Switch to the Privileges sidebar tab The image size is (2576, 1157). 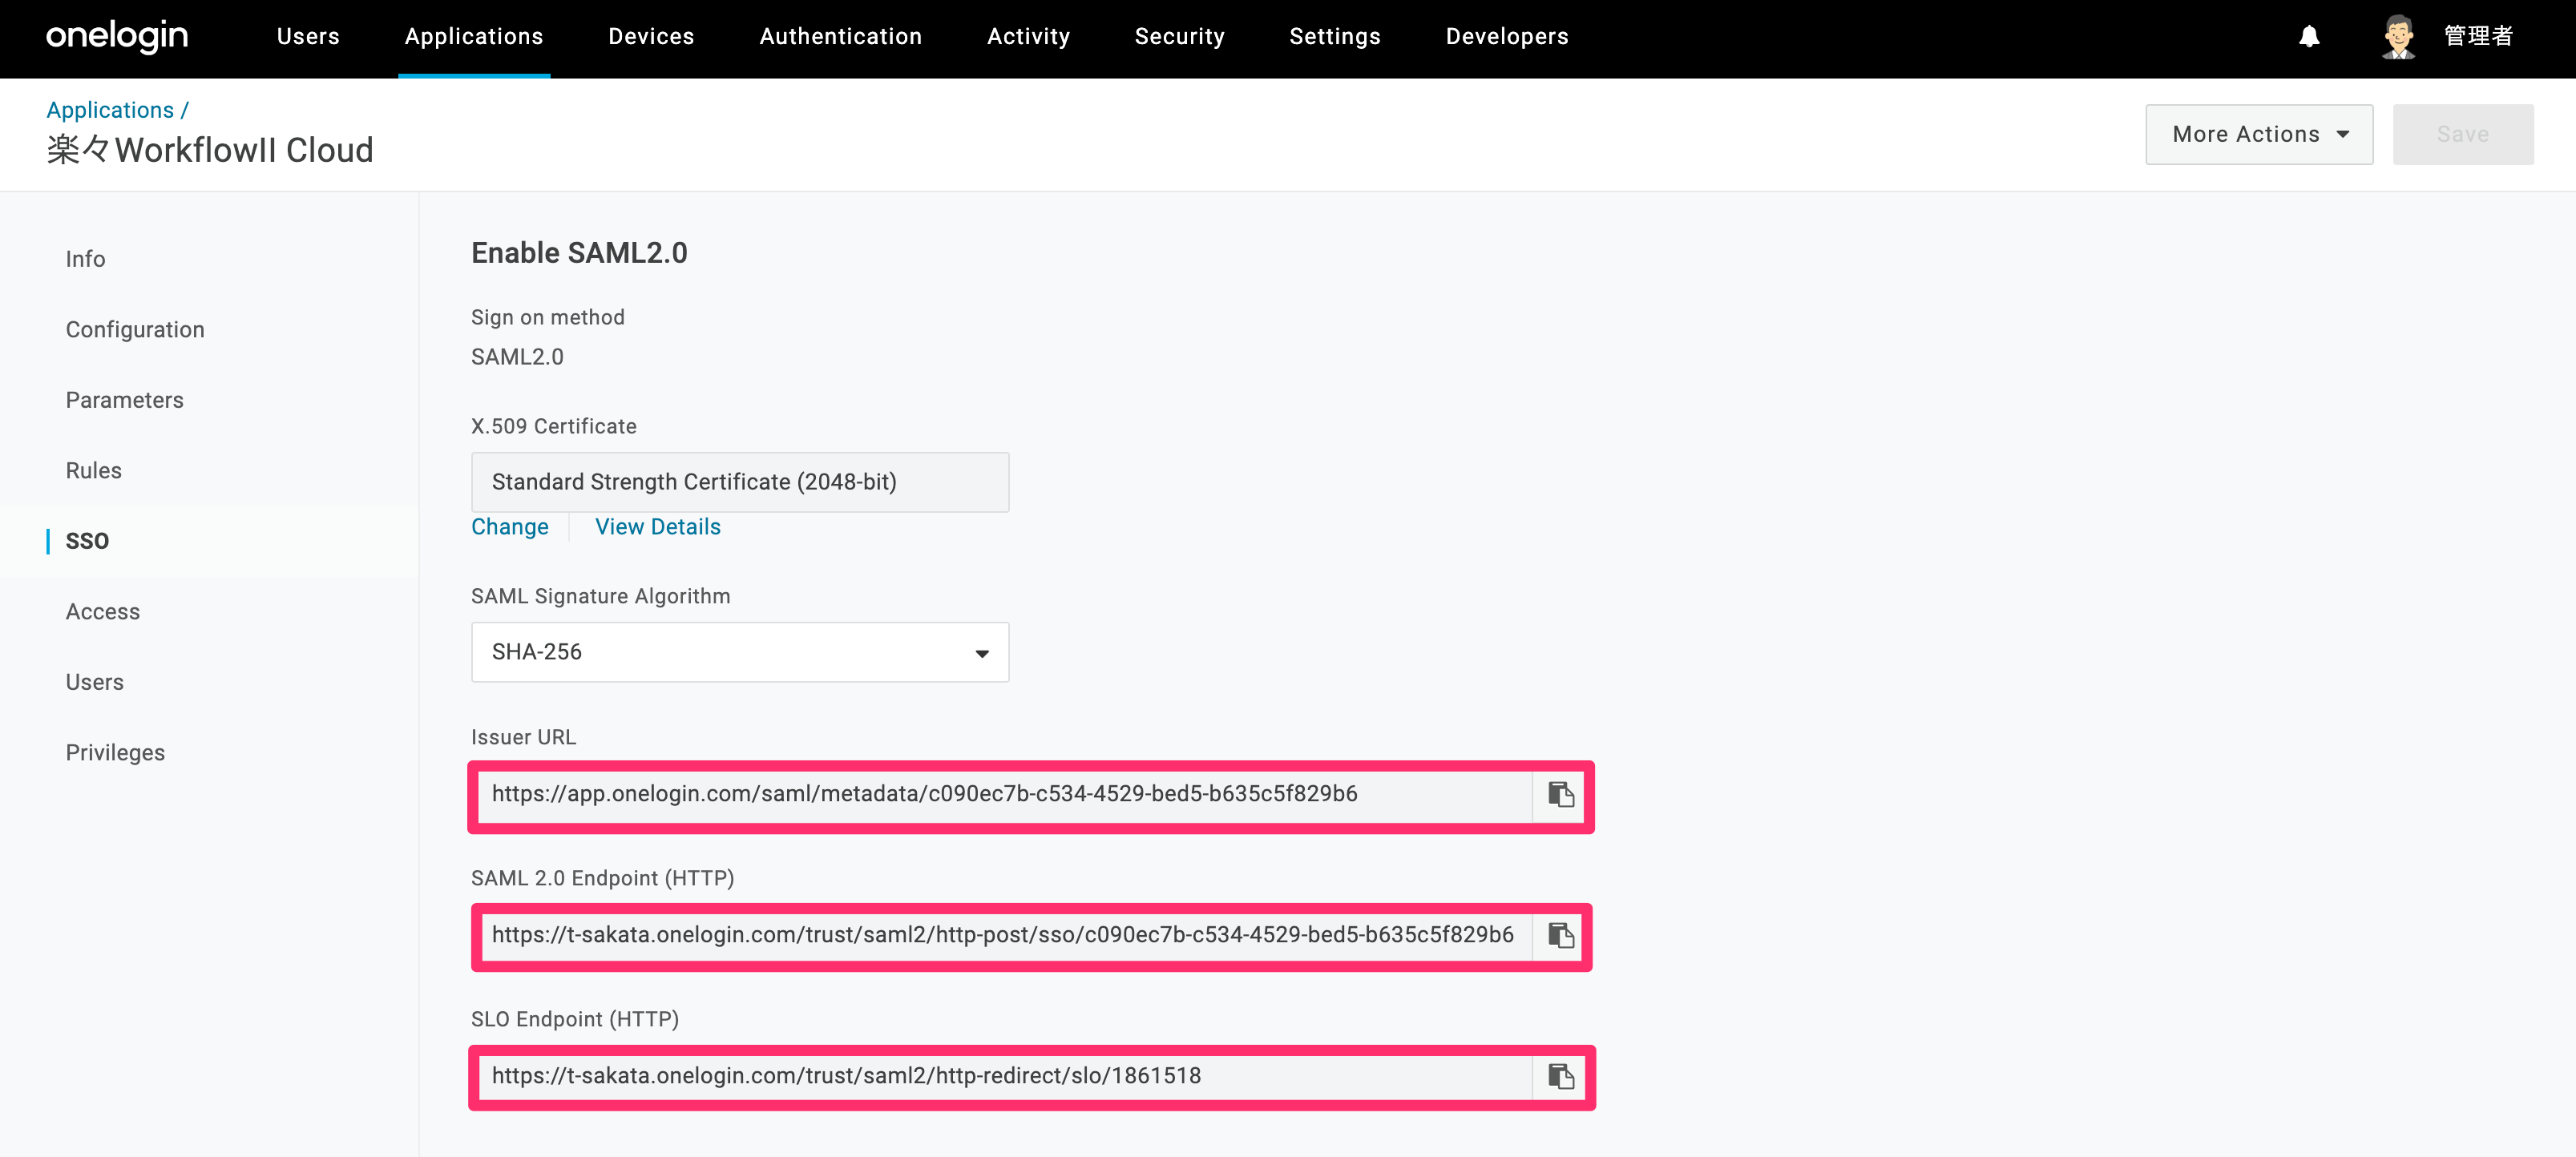[x=115, y=753]
